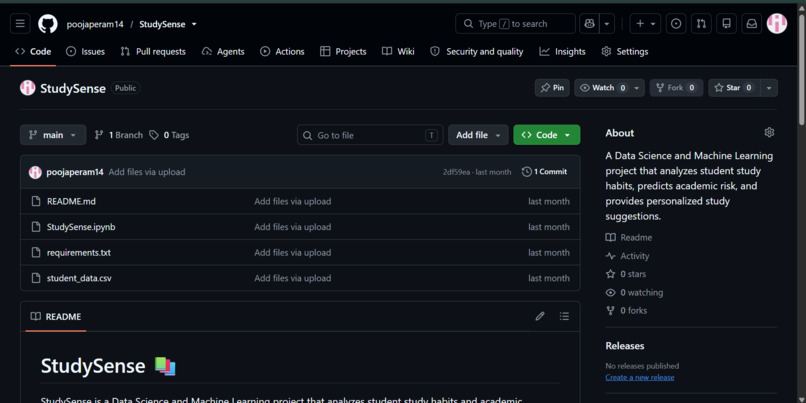Open the issues header icon
806x403 pixels.
[x=676, y=24]
